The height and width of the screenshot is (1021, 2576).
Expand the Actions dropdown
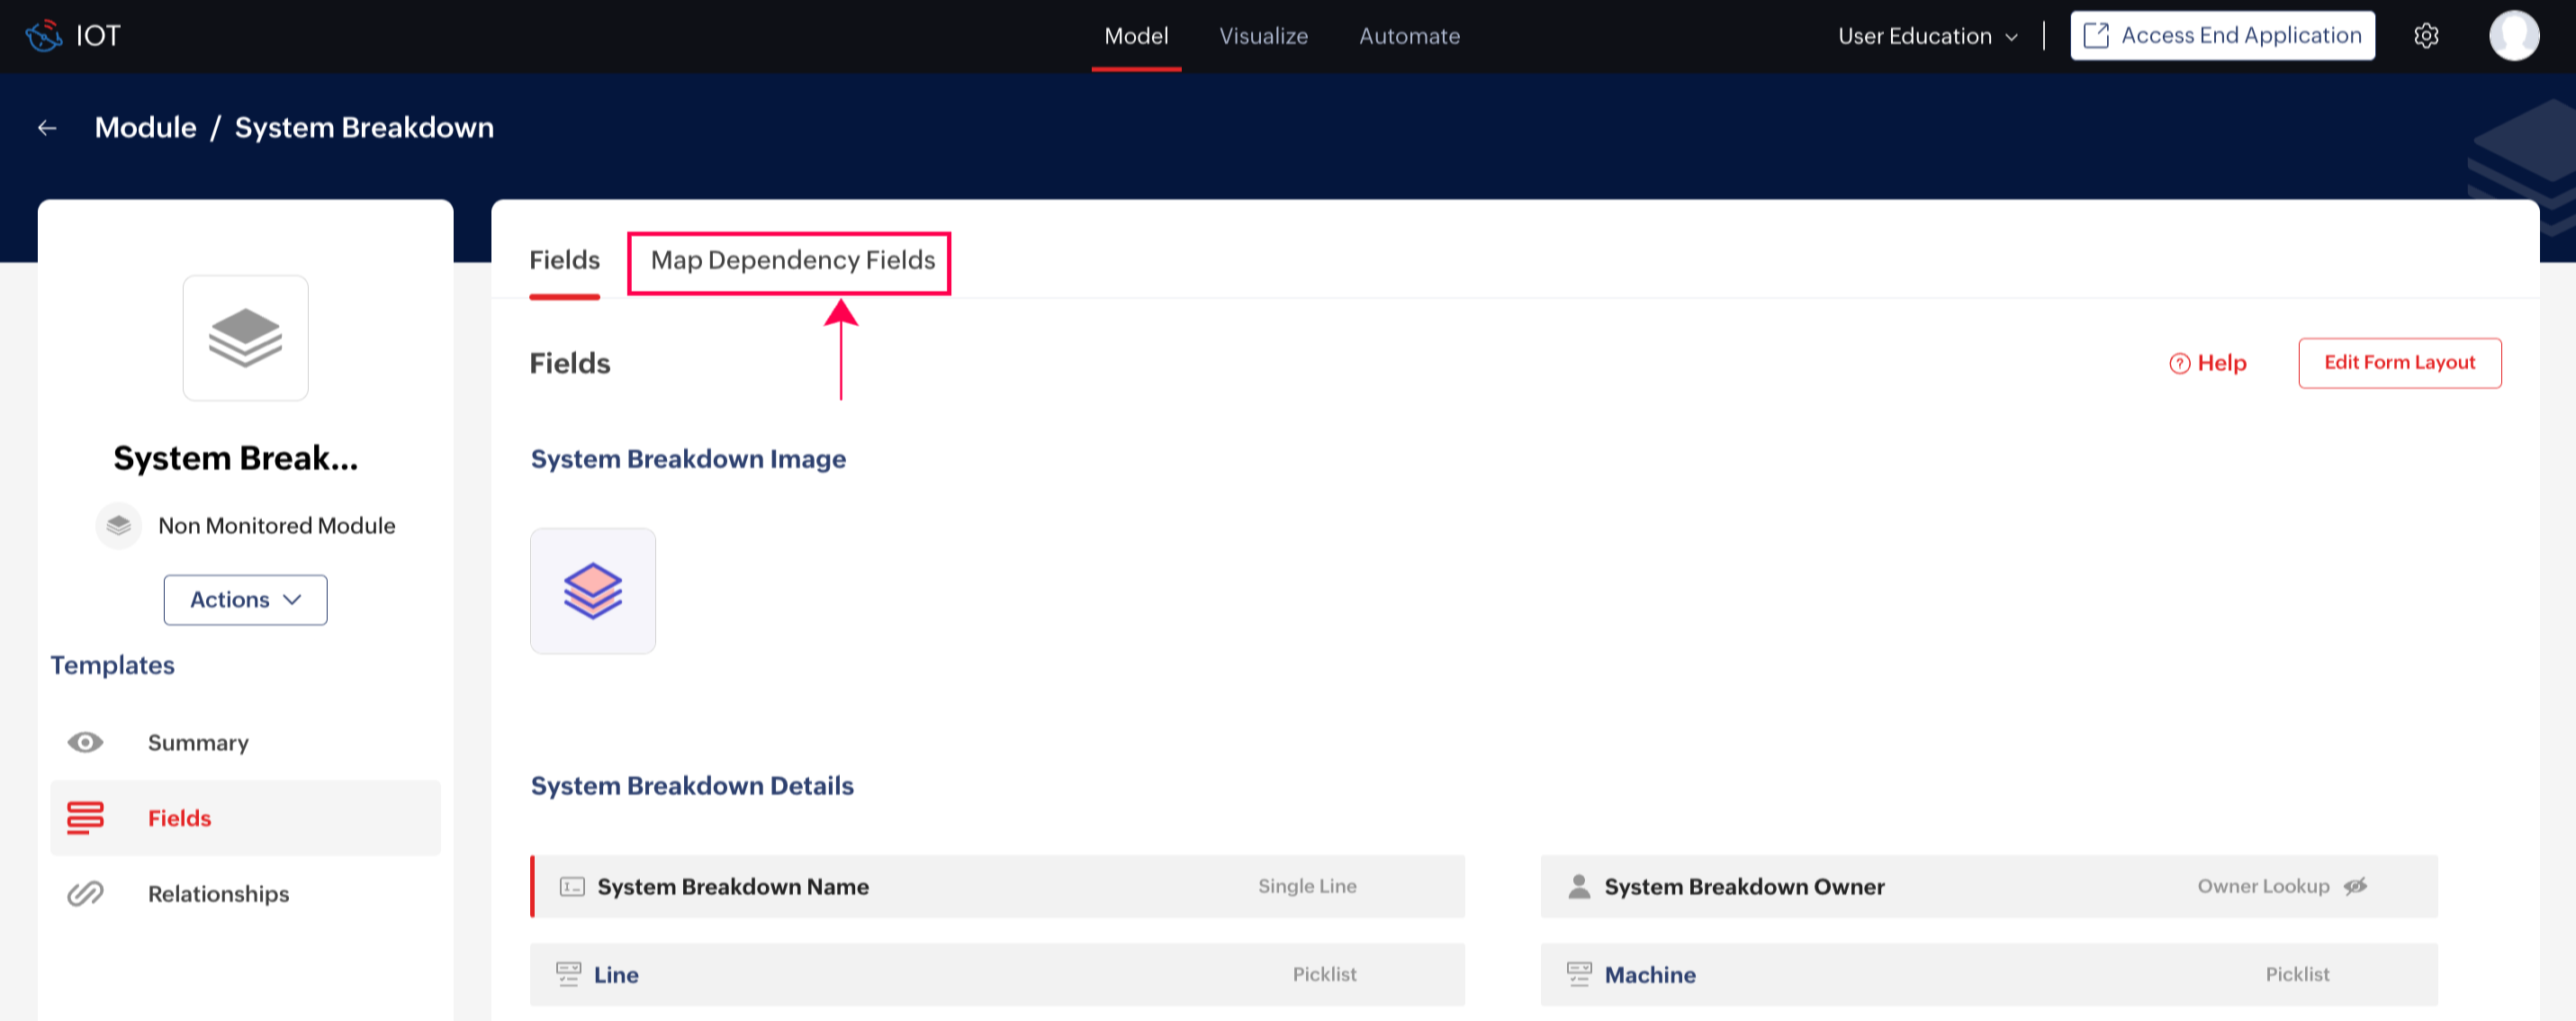point(245,599)
